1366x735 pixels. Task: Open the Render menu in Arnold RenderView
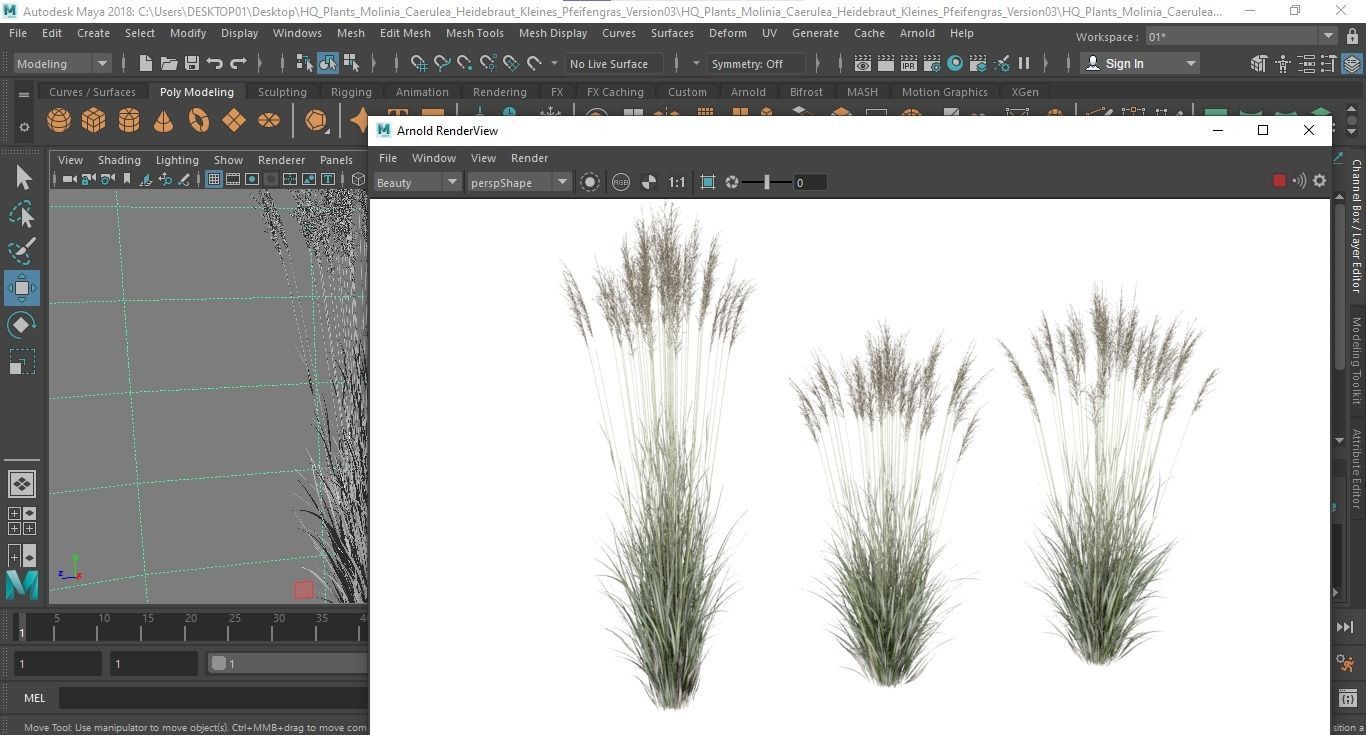click(x=529, y=158)
